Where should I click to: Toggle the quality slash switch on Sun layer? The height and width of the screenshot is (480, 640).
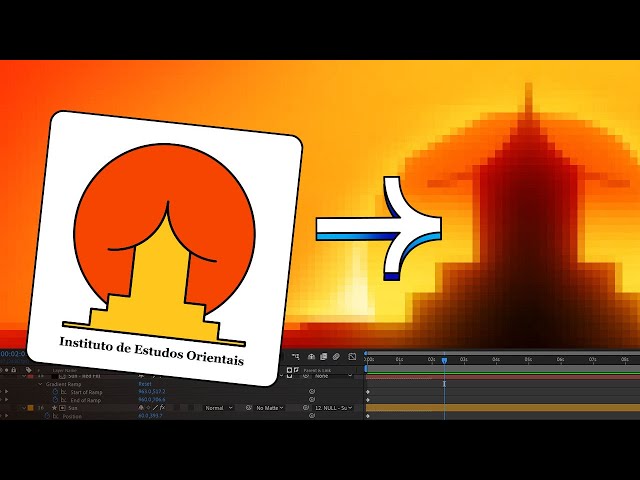point(155,408)
